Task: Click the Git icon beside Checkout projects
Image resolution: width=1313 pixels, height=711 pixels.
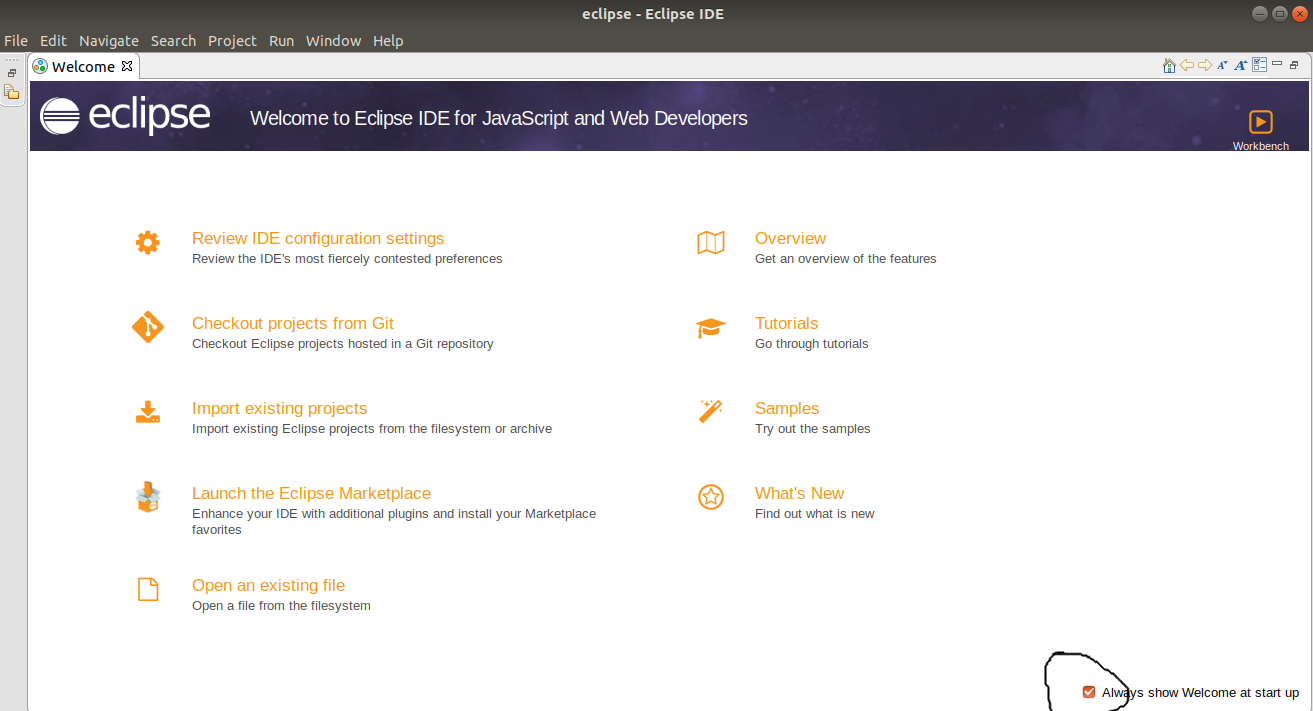Action: click(148, 327)
